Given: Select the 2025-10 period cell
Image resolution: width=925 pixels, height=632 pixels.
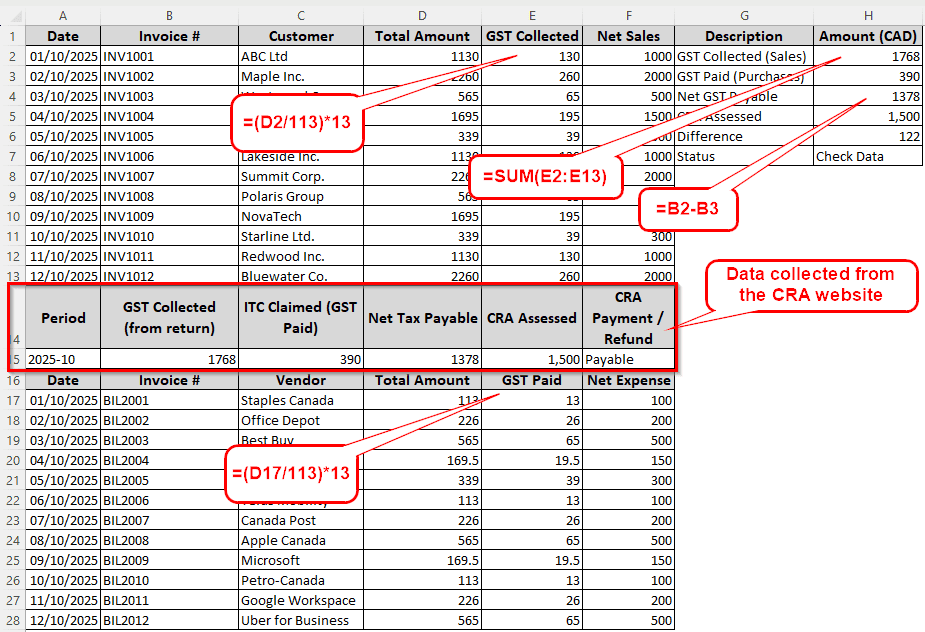Looking at the screenshot, I should coord(63,359).
